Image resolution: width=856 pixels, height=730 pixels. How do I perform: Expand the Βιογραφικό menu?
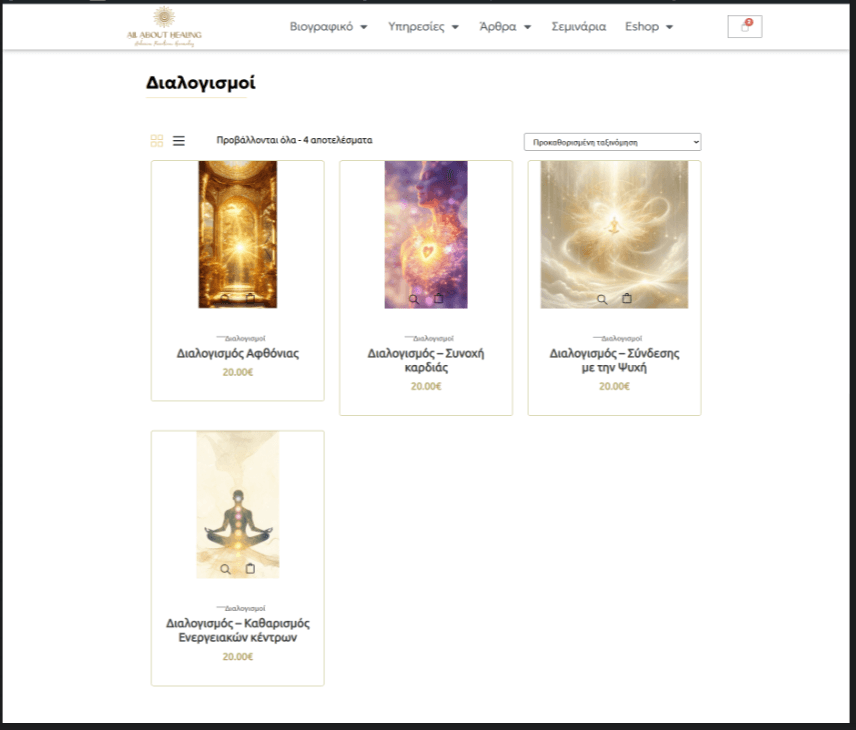coord(328,27)
